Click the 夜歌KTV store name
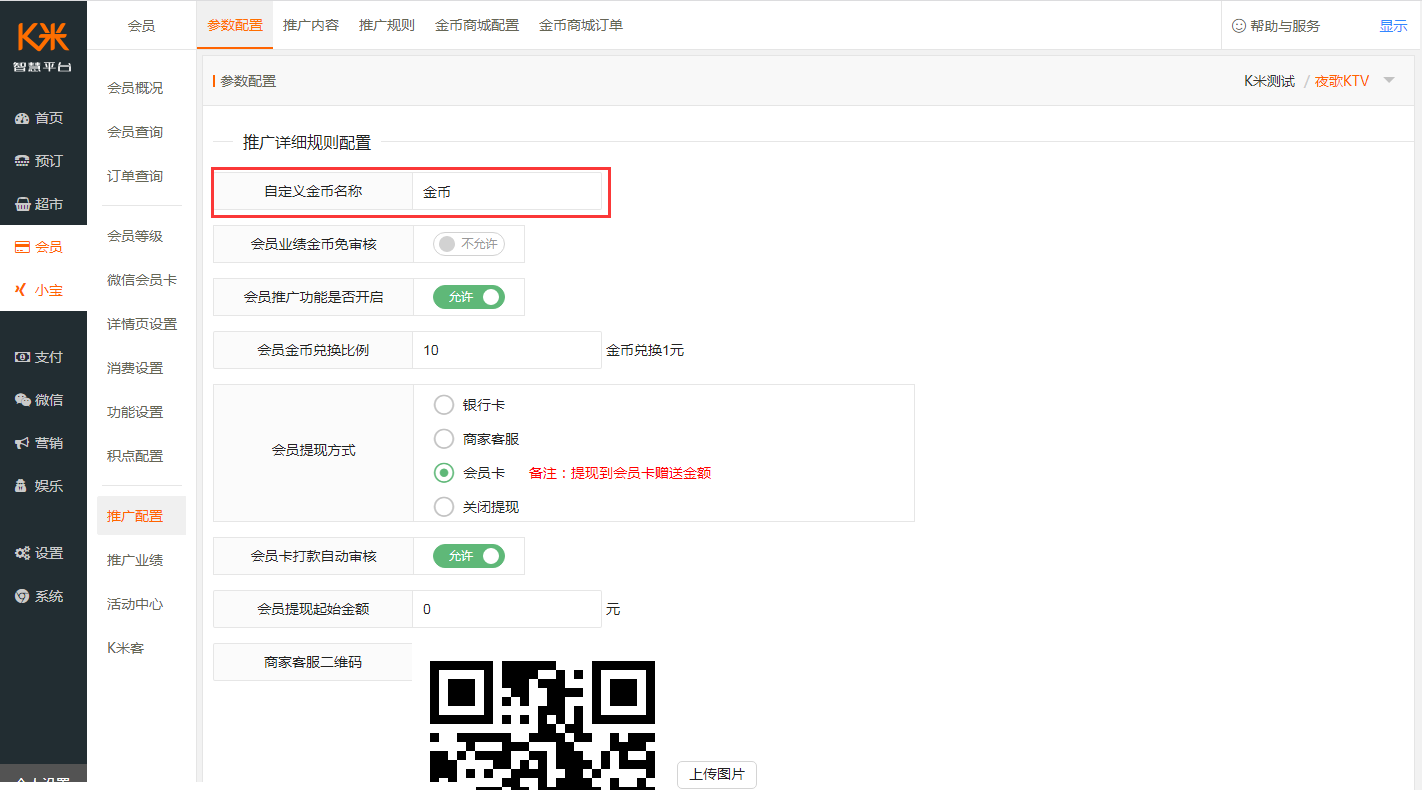 (1342, 81)
